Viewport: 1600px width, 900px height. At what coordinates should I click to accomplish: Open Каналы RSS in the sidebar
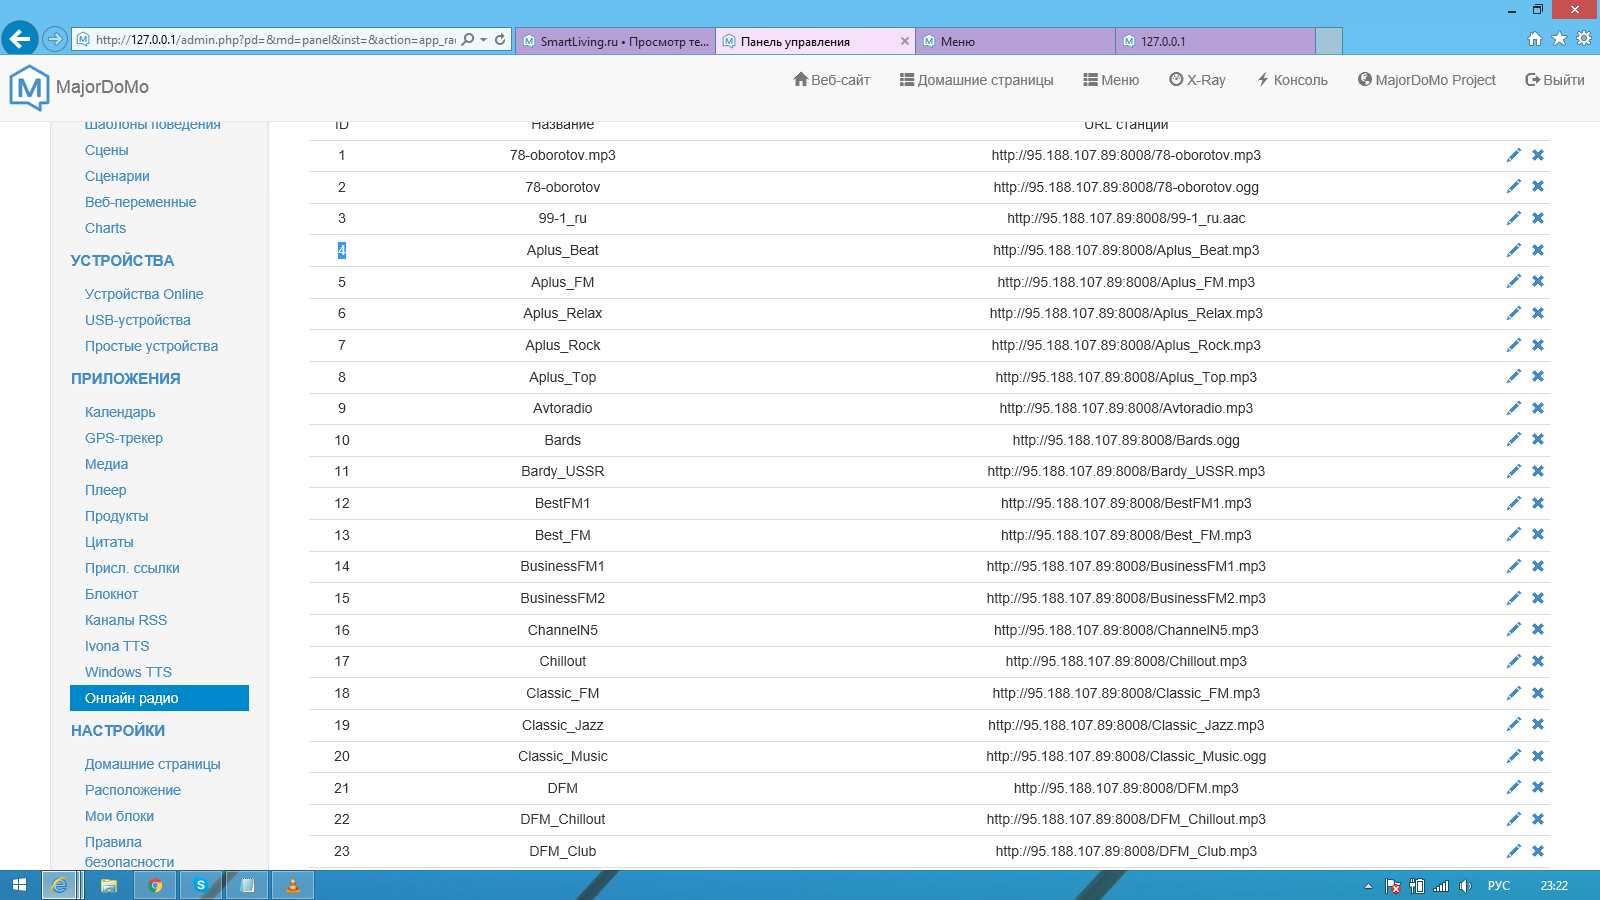[126, 620]
